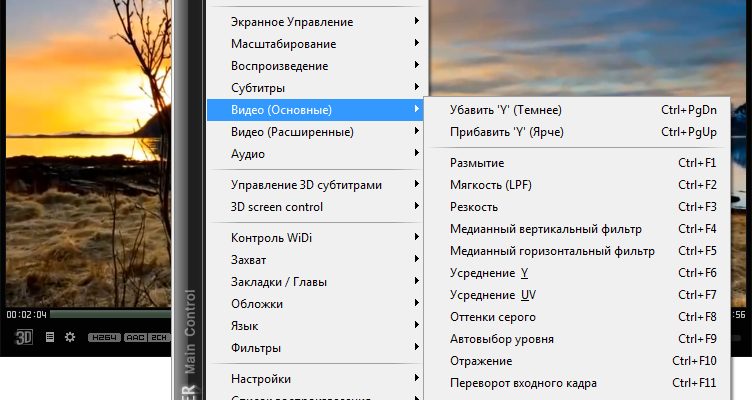Open the Настройки menu entry
752x400 pixels.
pos(315,379)
